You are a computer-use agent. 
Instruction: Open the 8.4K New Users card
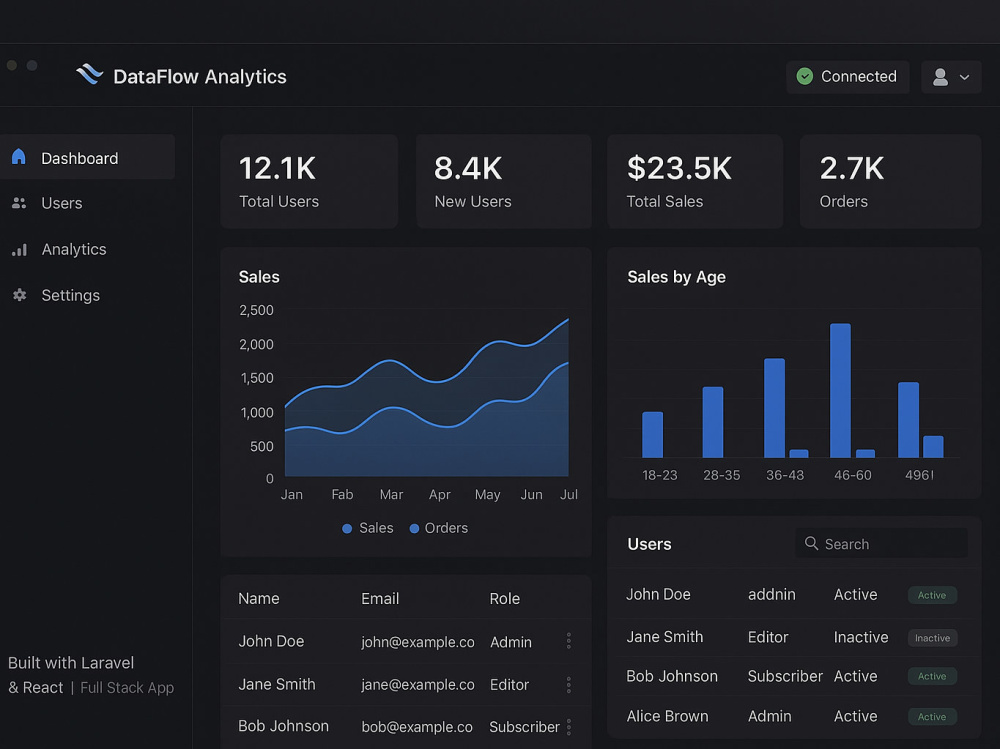tap(504, 181)
